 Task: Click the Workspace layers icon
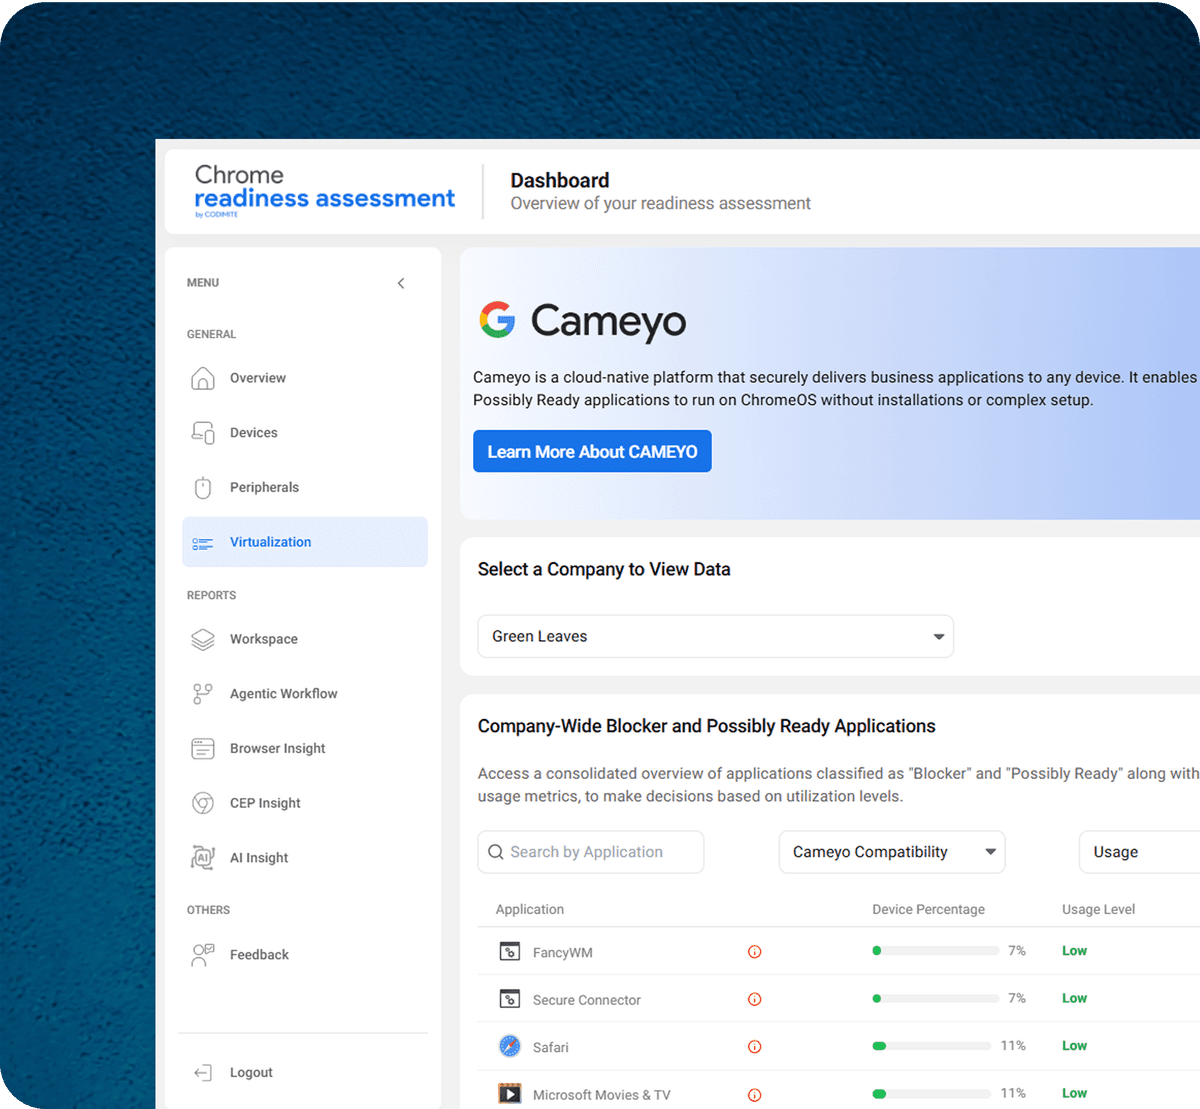(203, 639)
